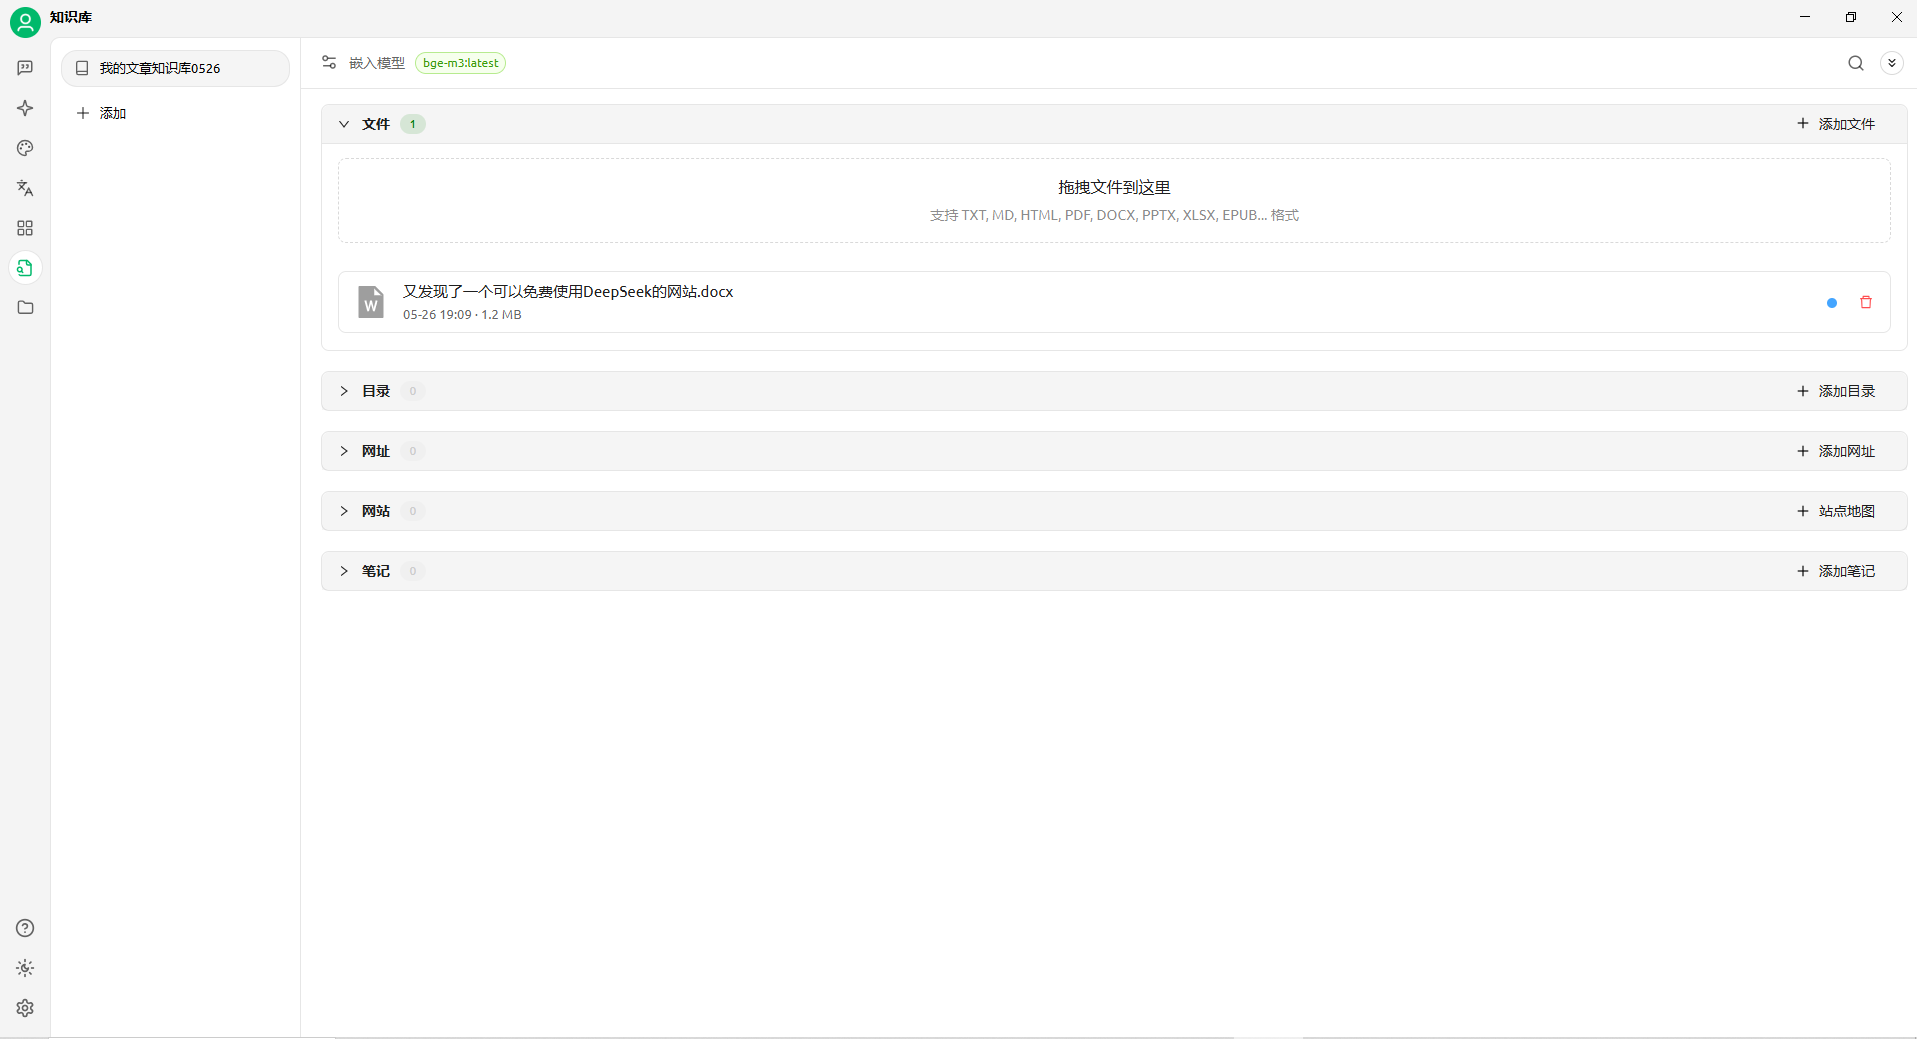Image resolution: width=1917 pixels, height=1039 pixels.
Task: Click 添加笔记 button
Action: (1836, 571)
